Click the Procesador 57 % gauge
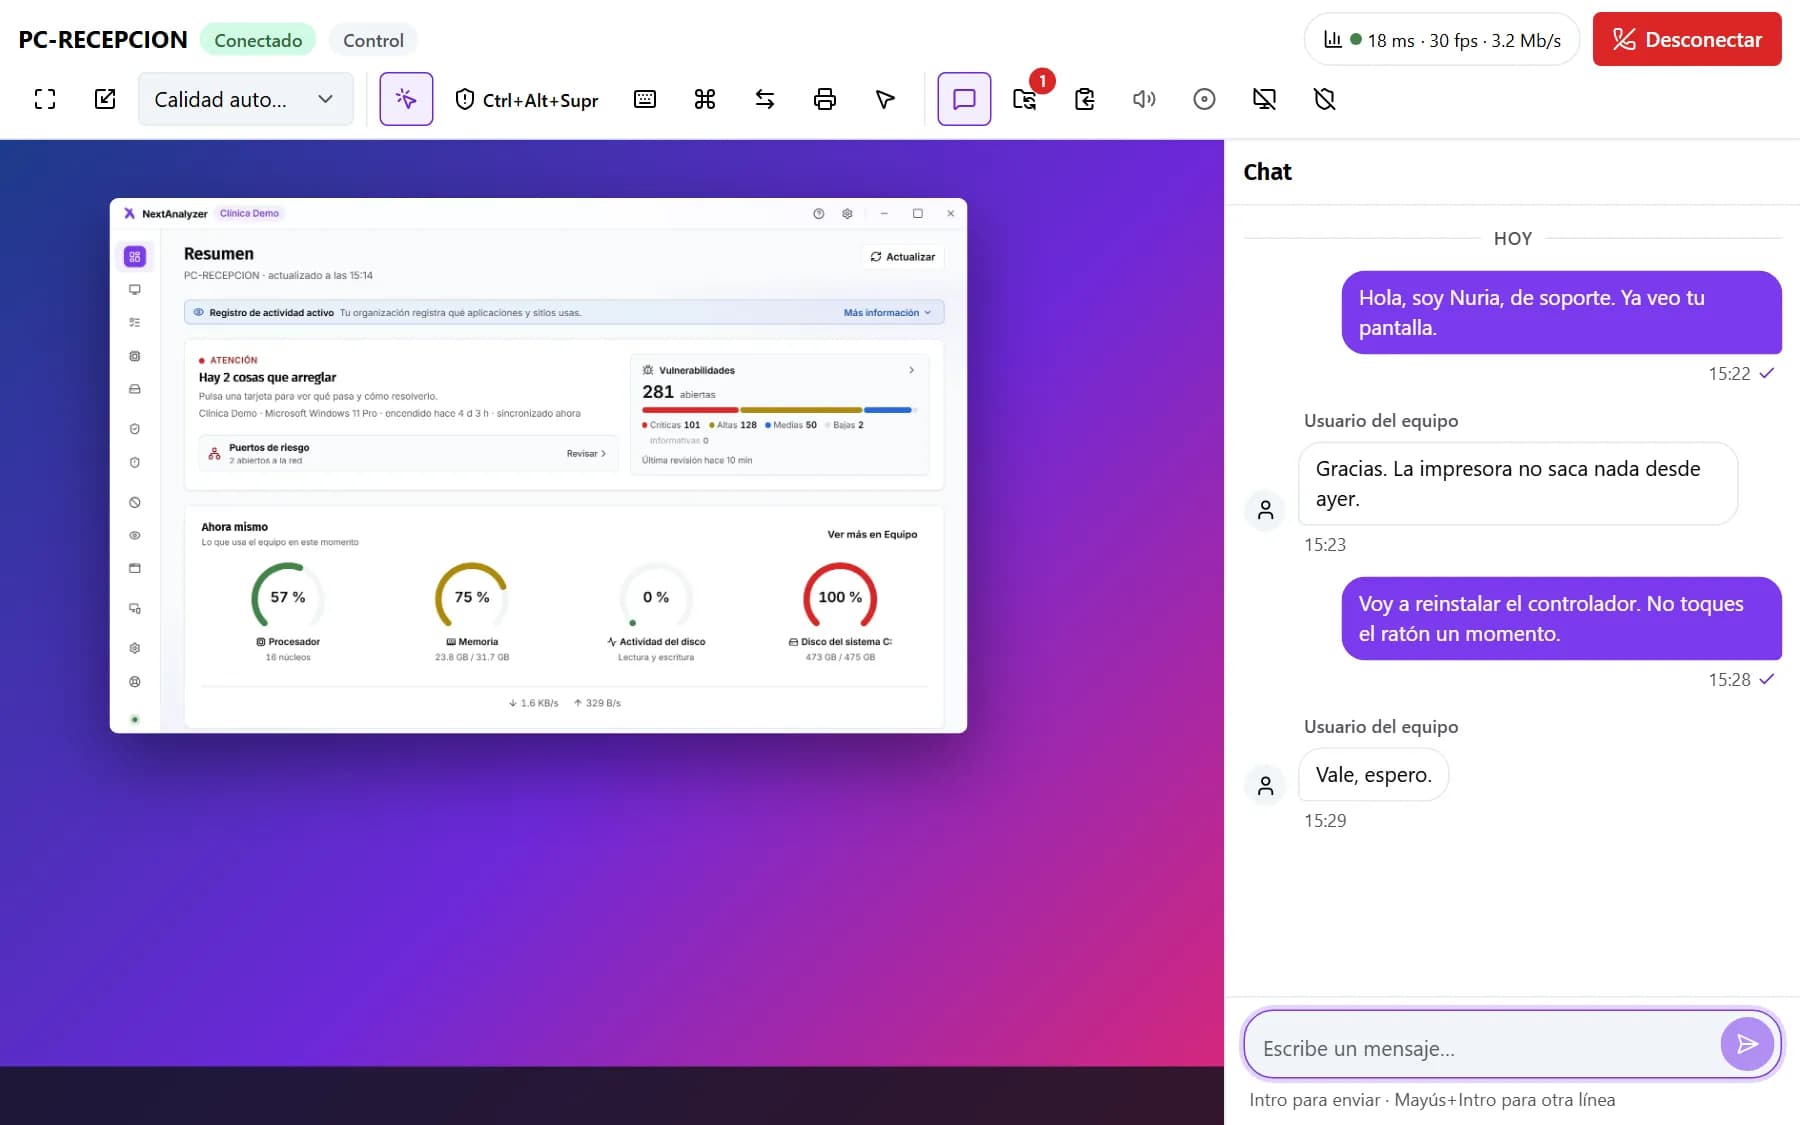1800x1125 pixels. [x=288, y=597]
